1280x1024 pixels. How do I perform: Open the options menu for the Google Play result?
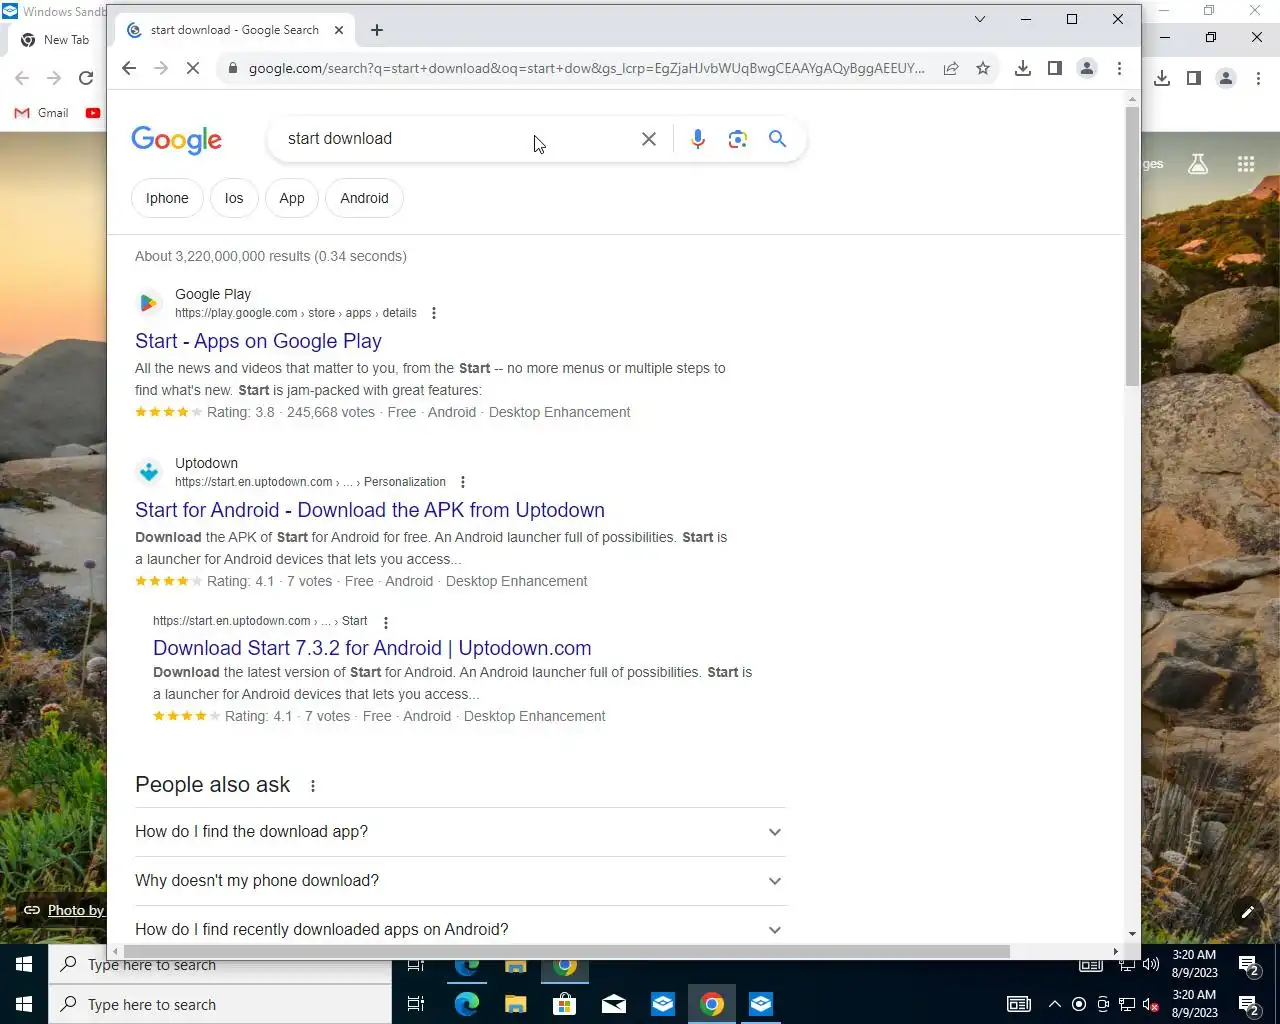pos(434,313)
